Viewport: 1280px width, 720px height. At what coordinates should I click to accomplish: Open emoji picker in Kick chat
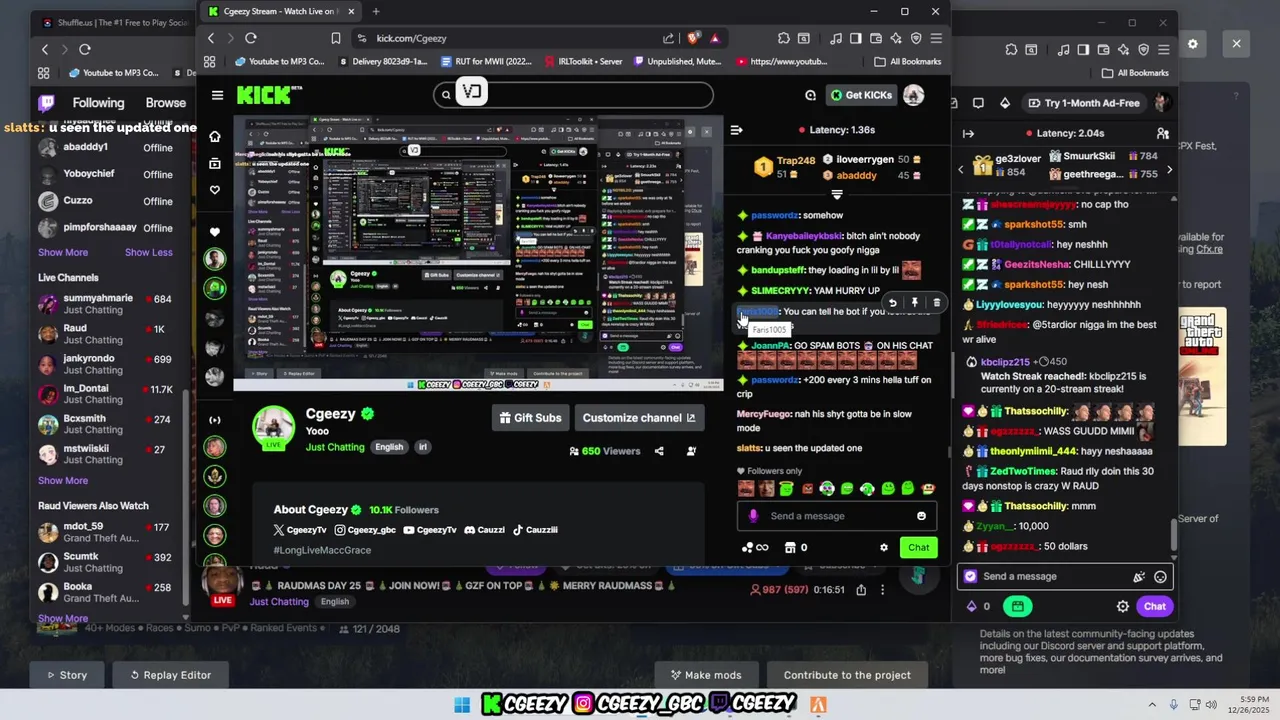921,516
